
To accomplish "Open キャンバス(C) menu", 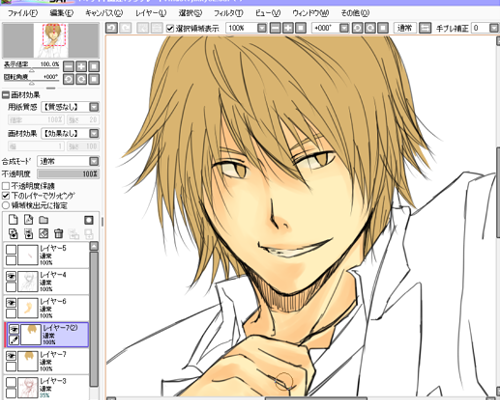I will [x=104, y=13].
